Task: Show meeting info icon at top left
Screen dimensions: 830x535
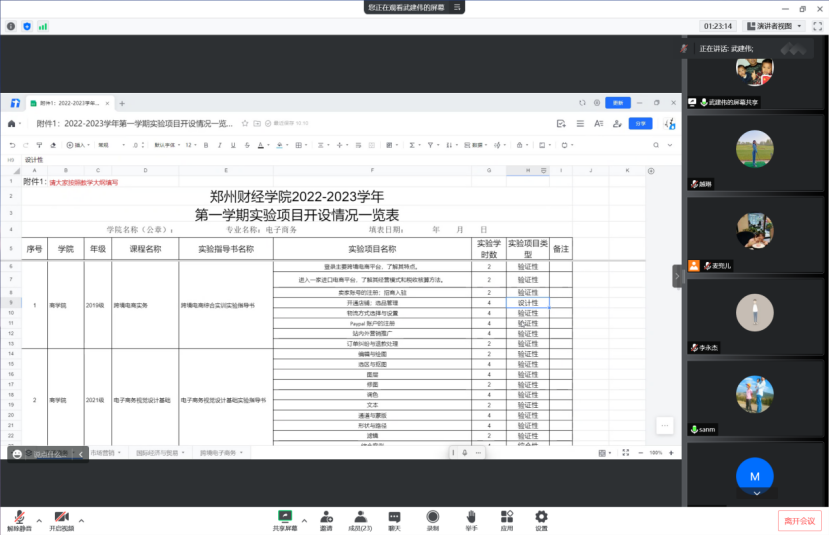Action: coord(11,26)
